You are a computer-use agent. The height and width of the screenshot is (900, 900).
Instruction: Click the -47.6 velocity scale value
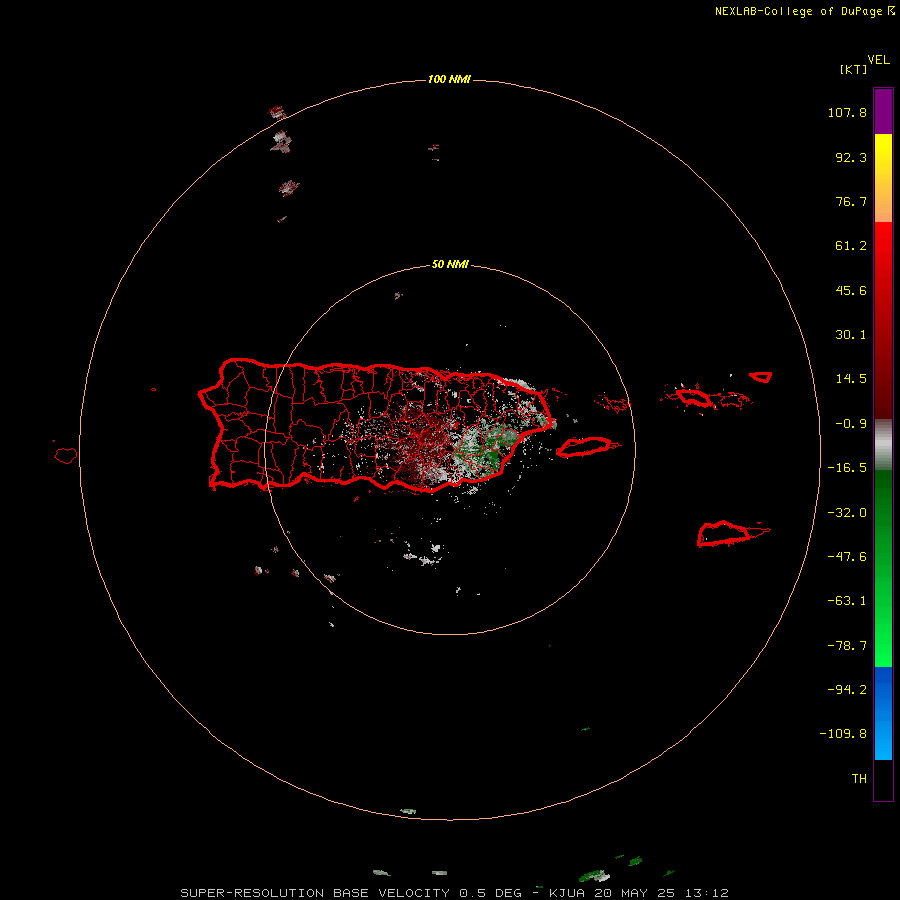pyautogui.click(x=847, y=557)
